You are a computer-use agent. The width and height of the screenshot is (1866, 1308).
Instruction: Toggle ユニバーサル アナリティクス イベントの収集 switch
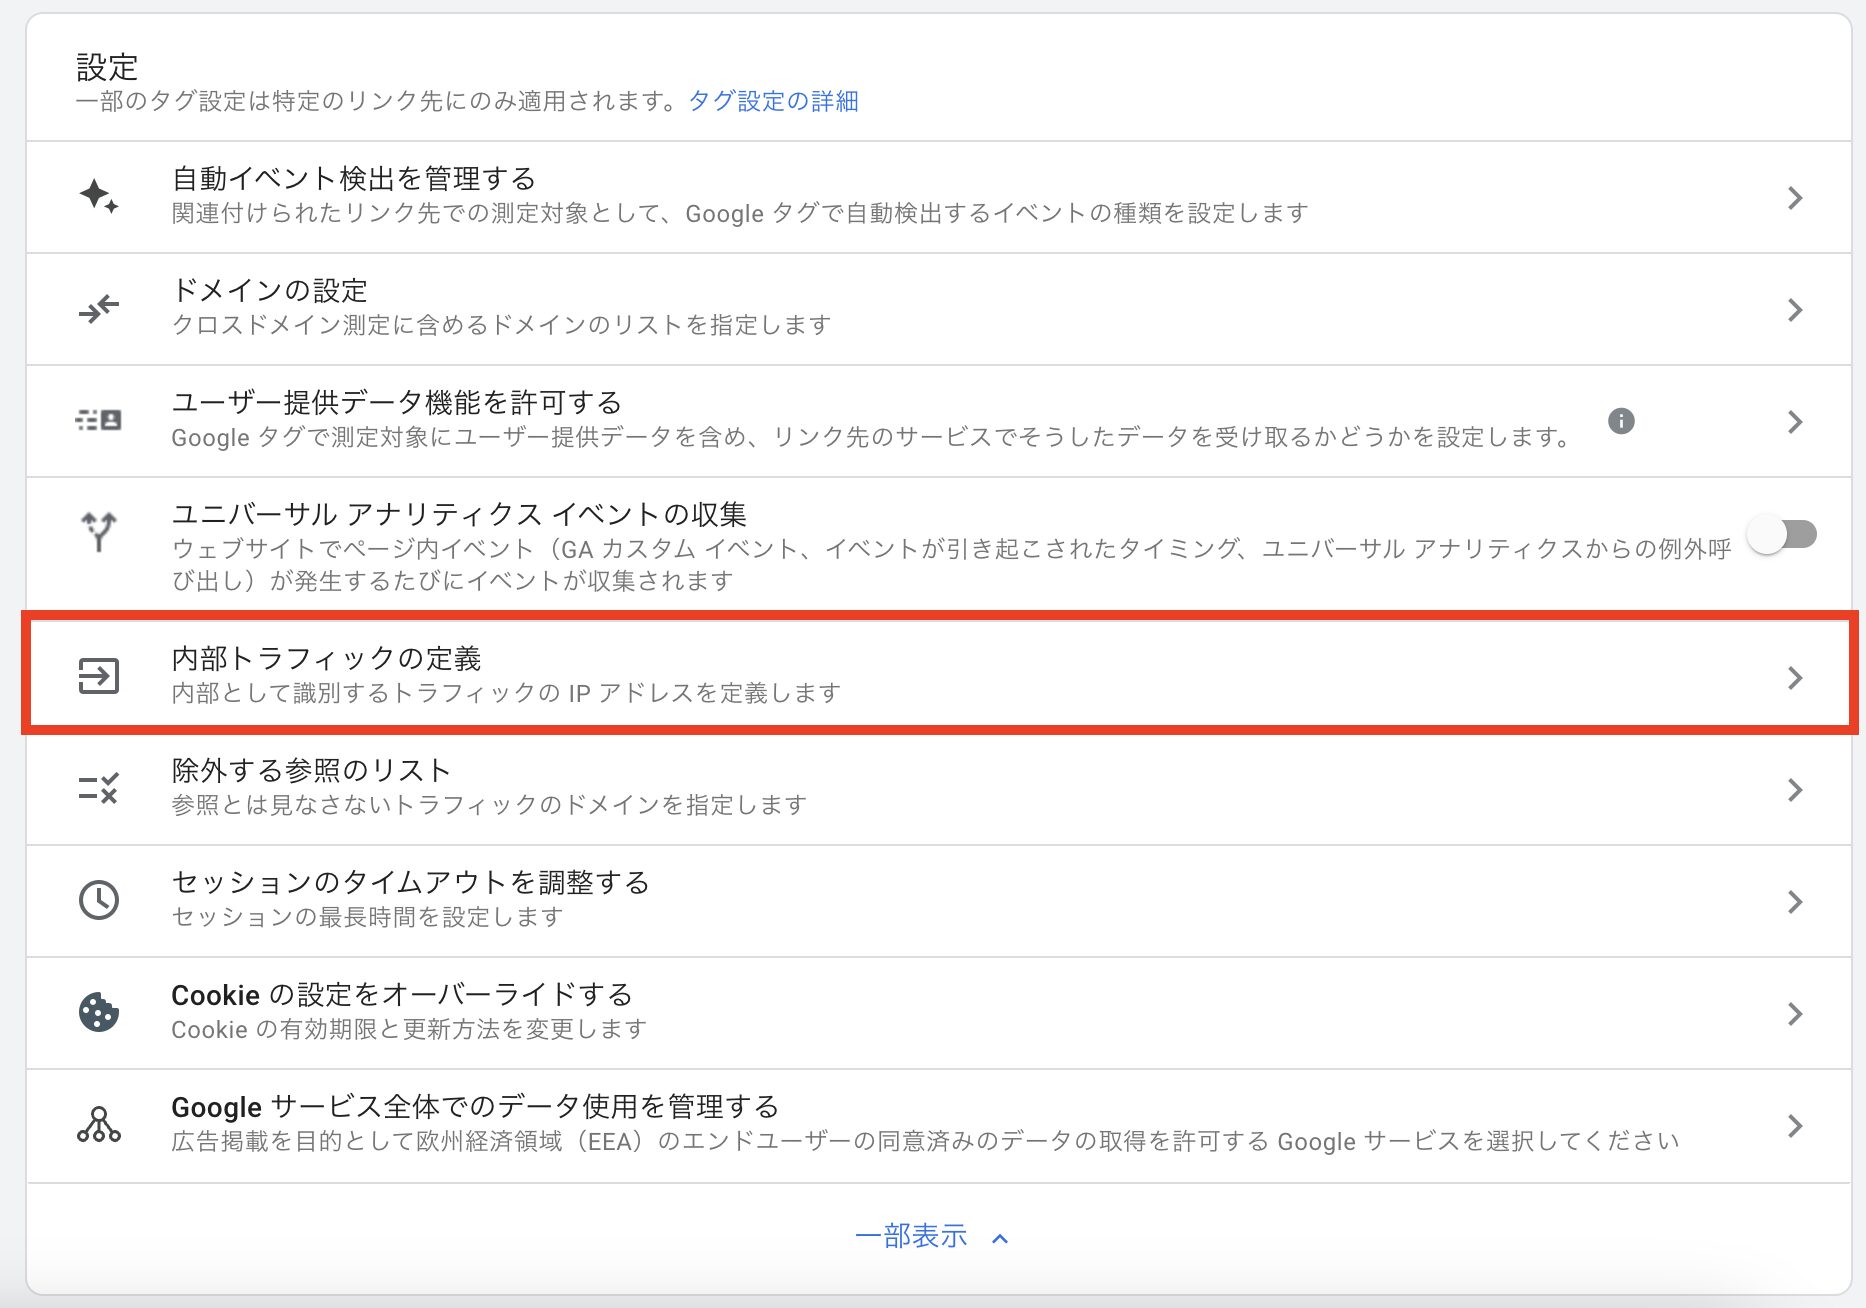[x=1782, y=534]
